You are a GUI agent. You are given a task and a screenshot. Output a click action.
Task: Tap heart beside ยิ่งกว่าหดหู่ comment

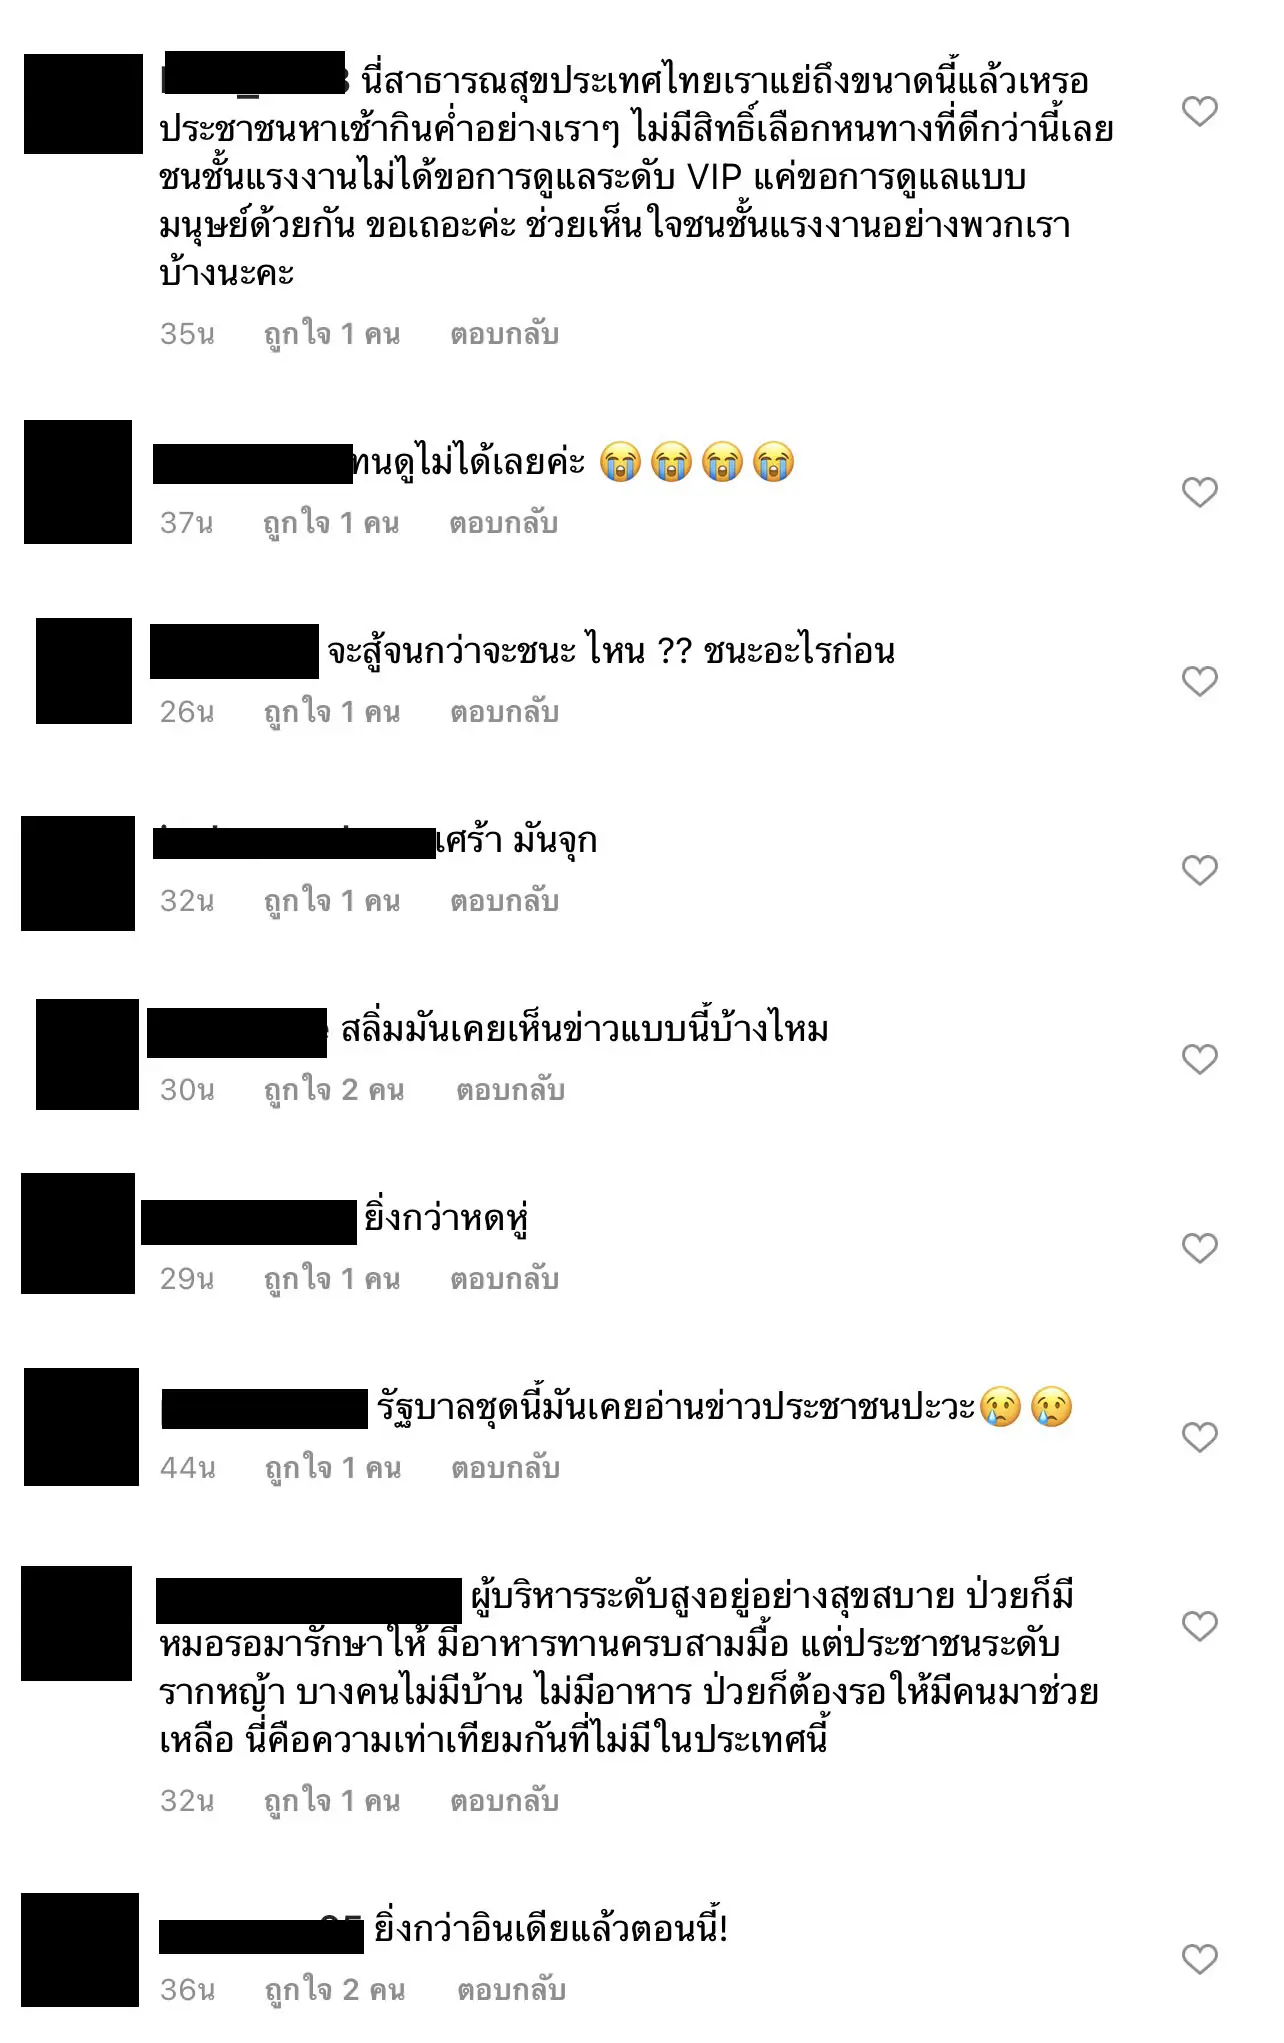(x=1199, y=1248)
